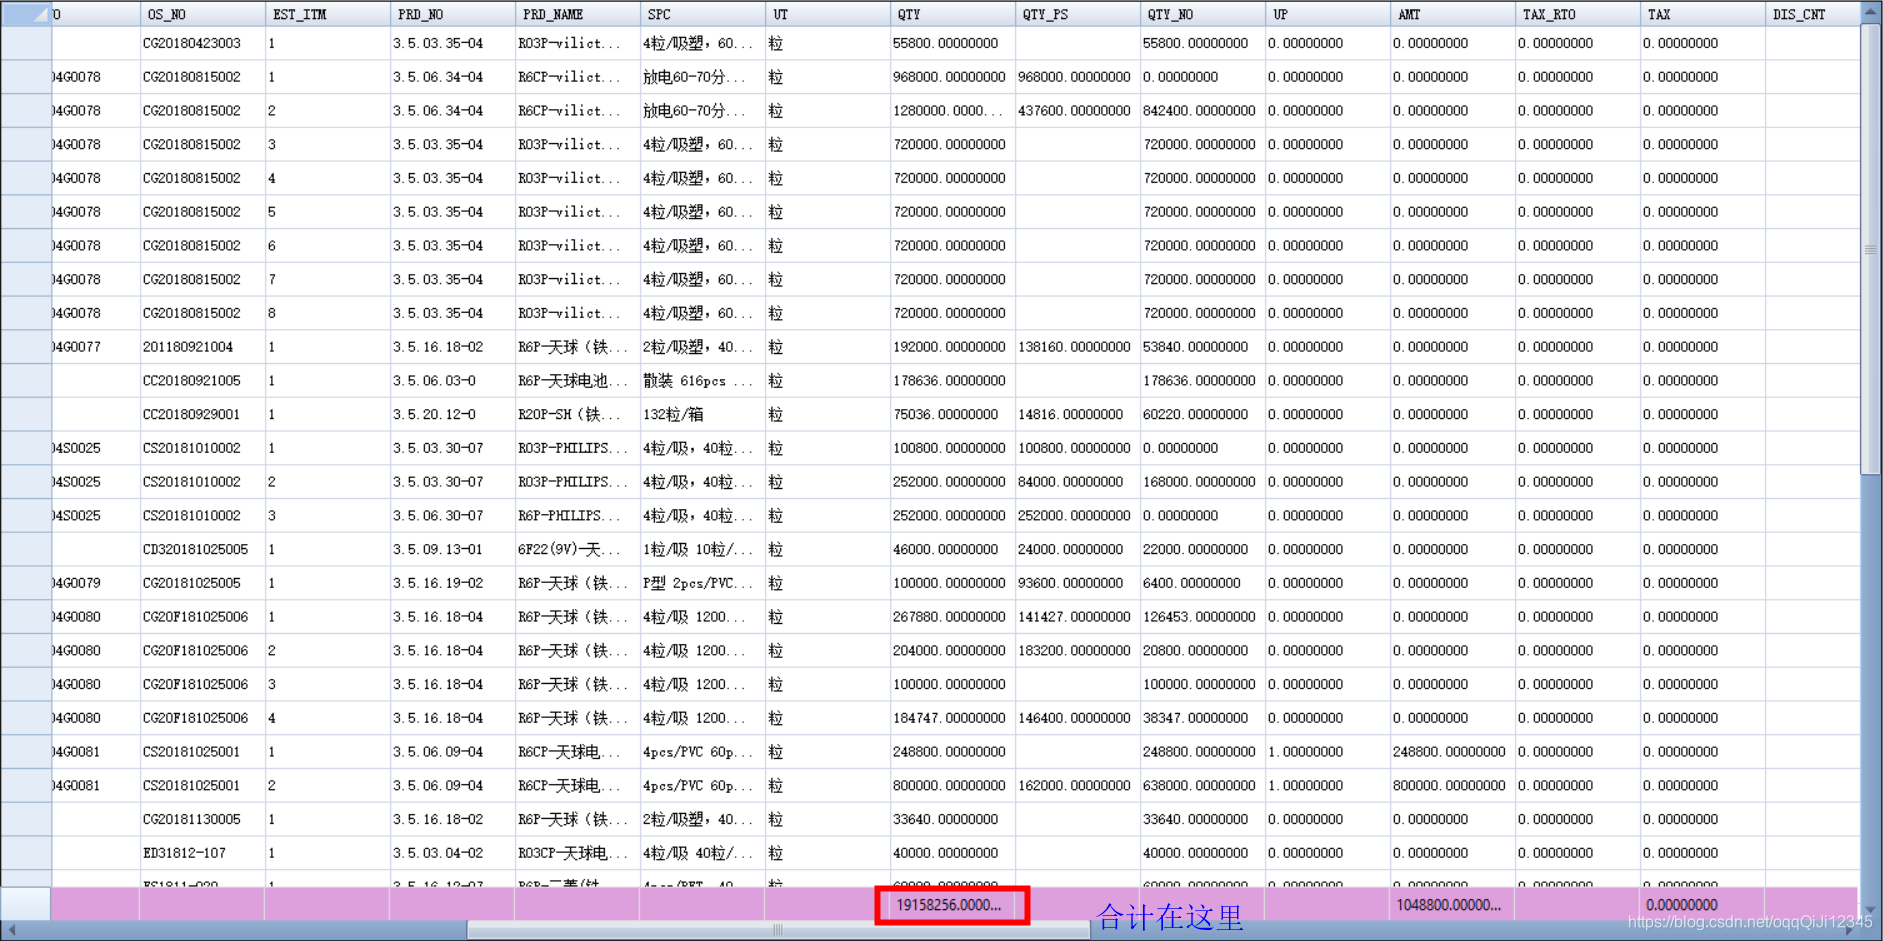
Task: Click the scroll-up arrow of vertical scrollbar
Action: [x=1870, y=13]
